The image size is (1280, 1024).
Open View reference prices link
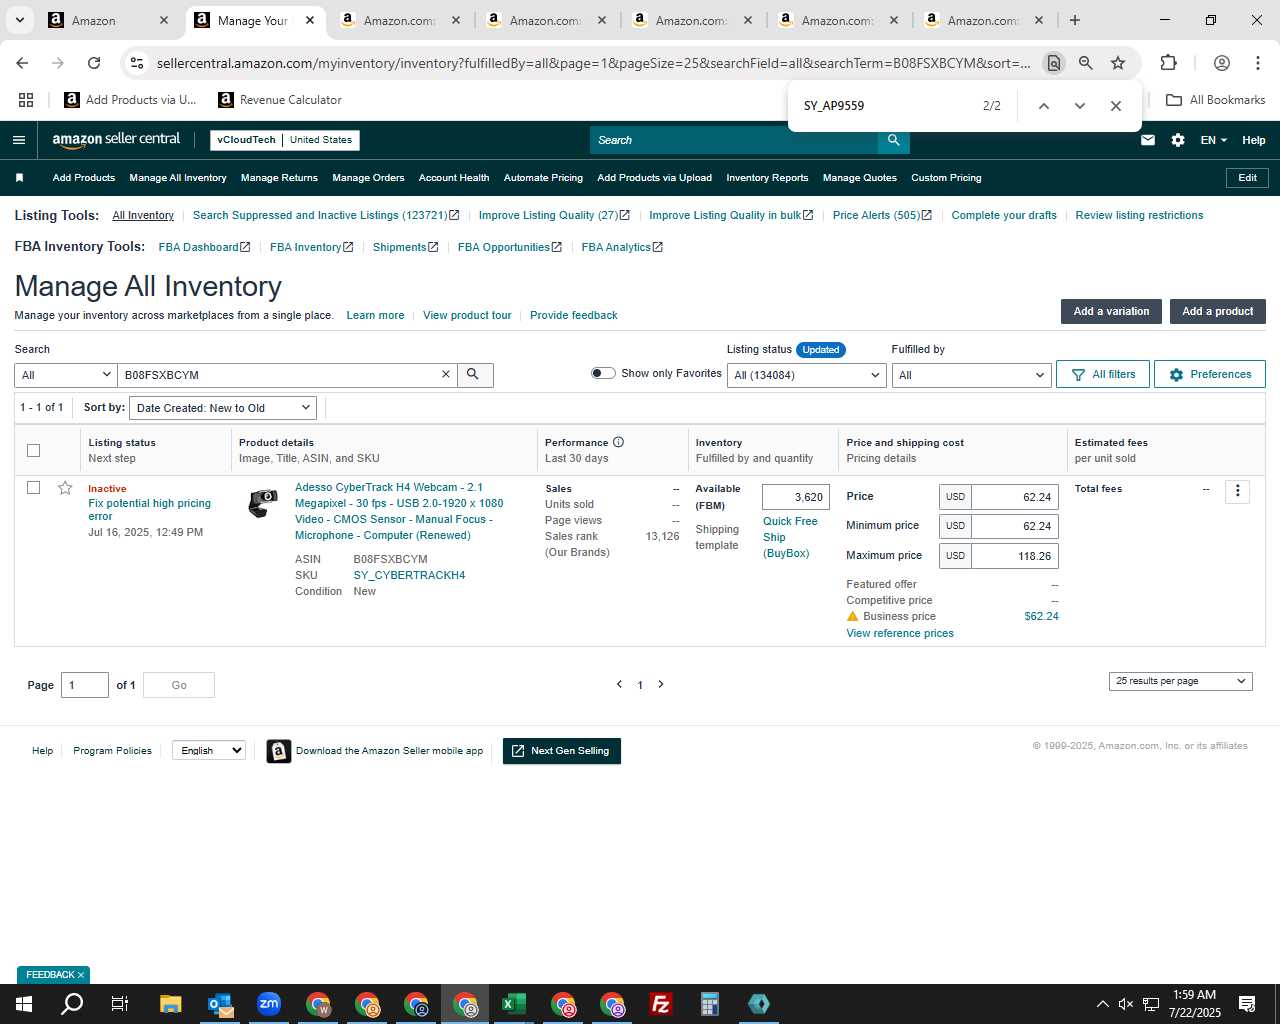point(900,633)
